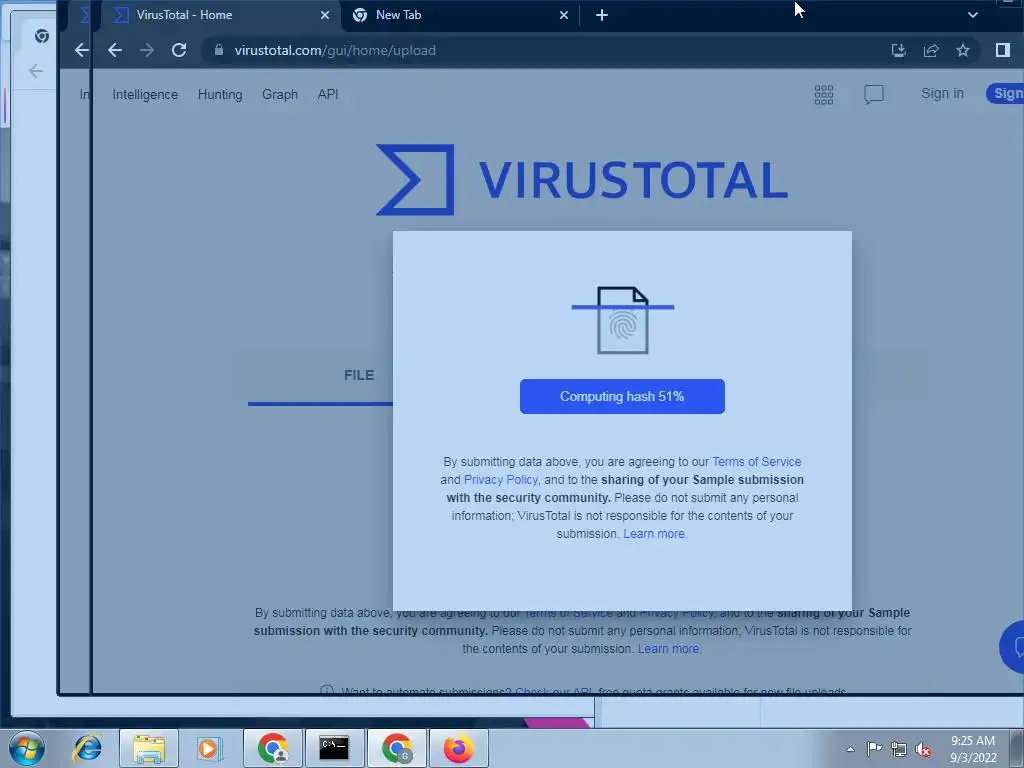Close the New Tab tab
Viewport: 1024px width, 768px height.
[564, 15]
